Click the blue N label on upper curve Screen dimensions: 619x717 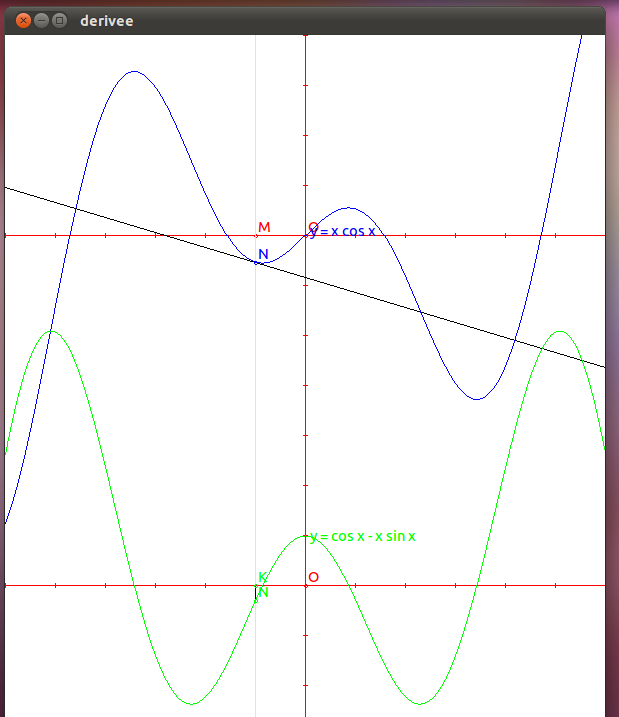click(263, 254)
